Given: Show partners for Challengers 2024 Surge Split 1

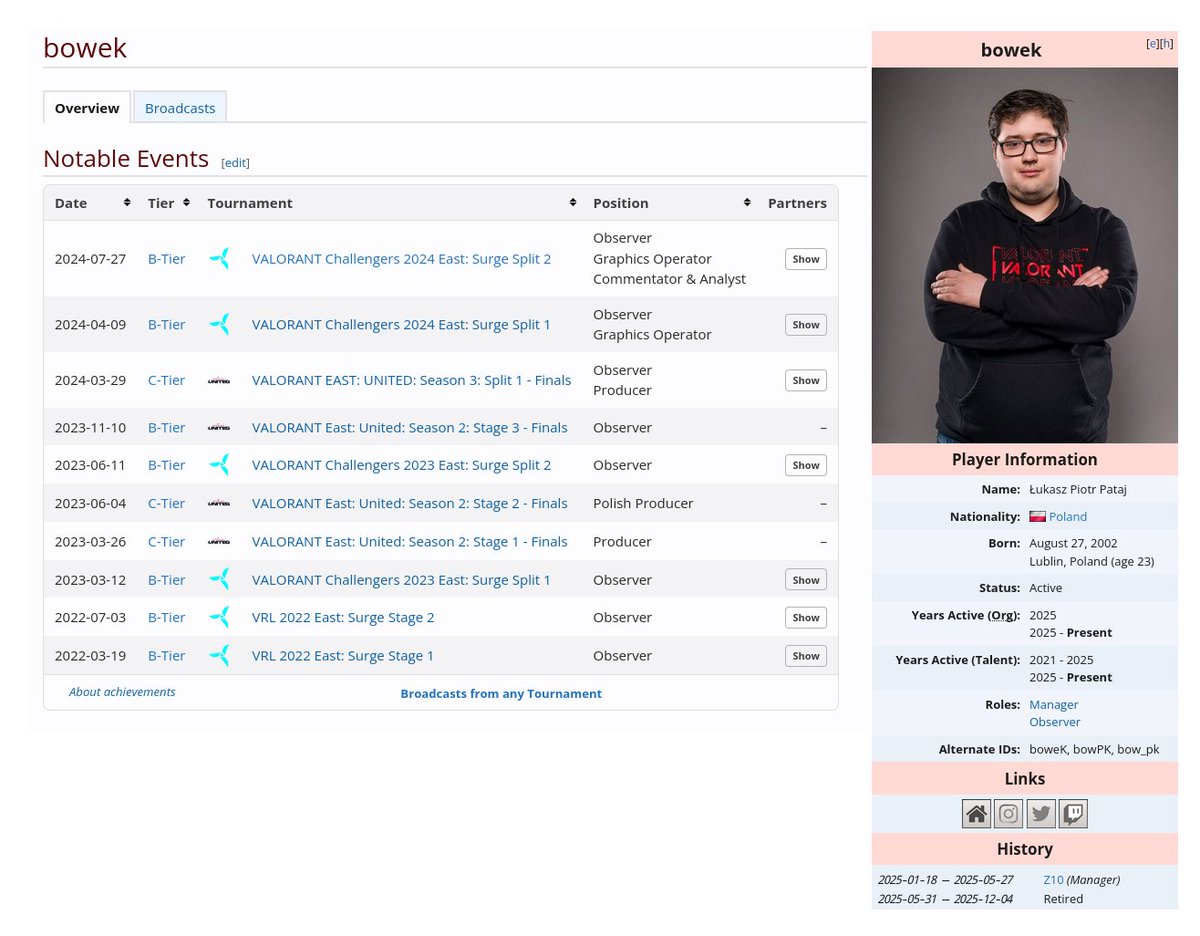Looking at the screenshot, I should (806, 324).
